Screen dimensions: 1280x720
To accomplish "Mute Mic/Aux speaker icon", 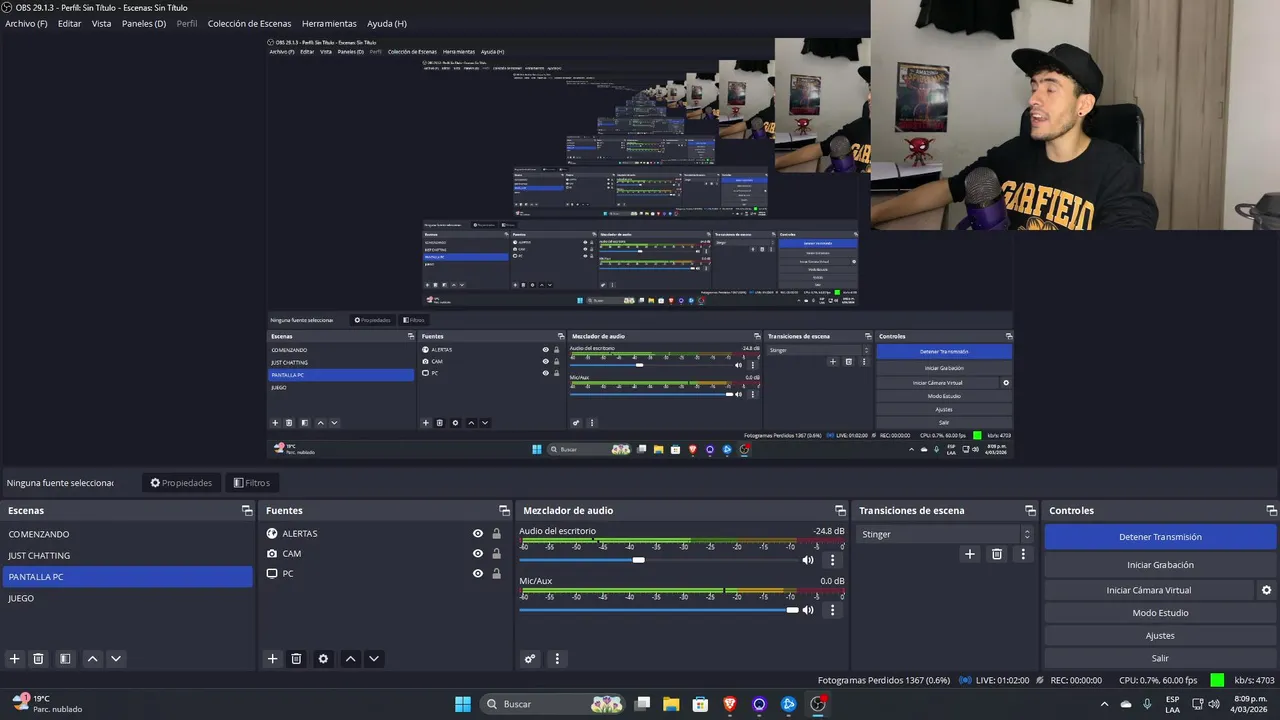I will [808, 610].
